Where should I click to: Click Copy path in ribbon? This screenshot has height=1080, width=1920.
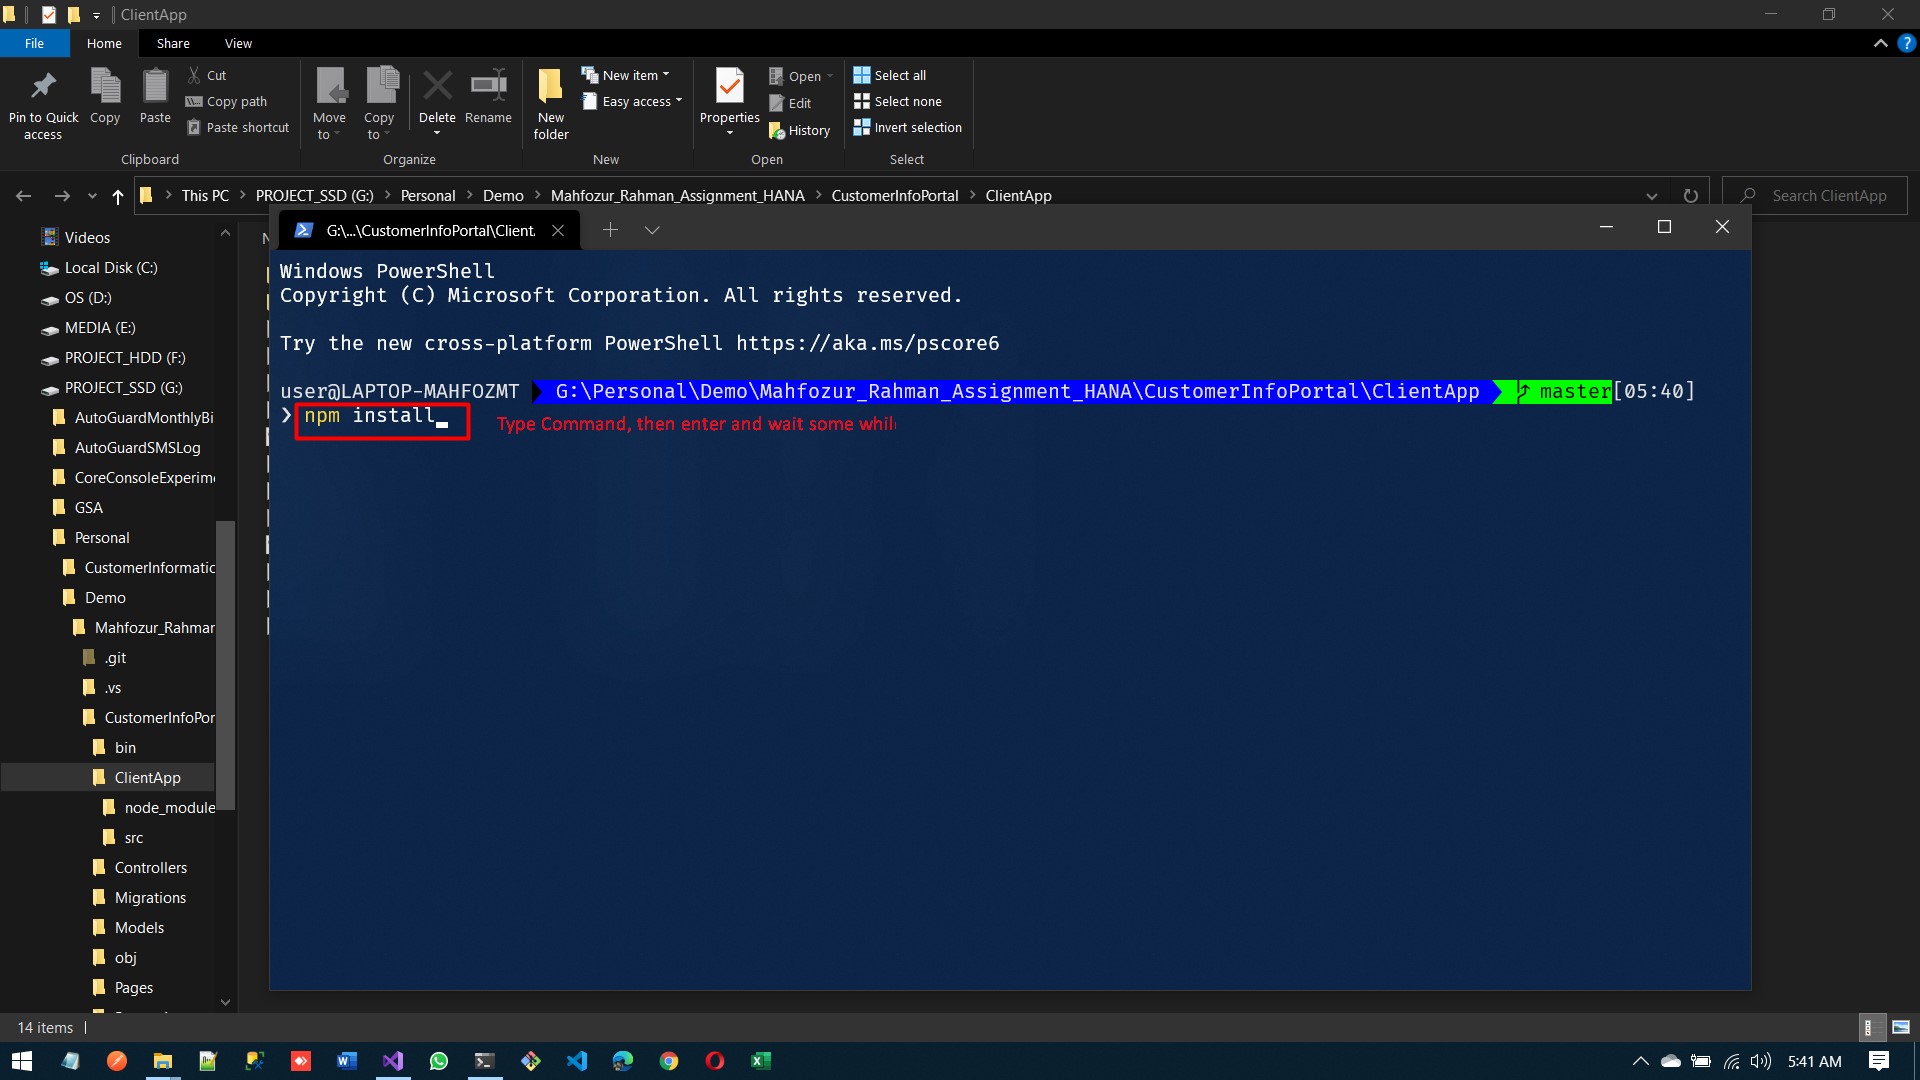(227, 101)
